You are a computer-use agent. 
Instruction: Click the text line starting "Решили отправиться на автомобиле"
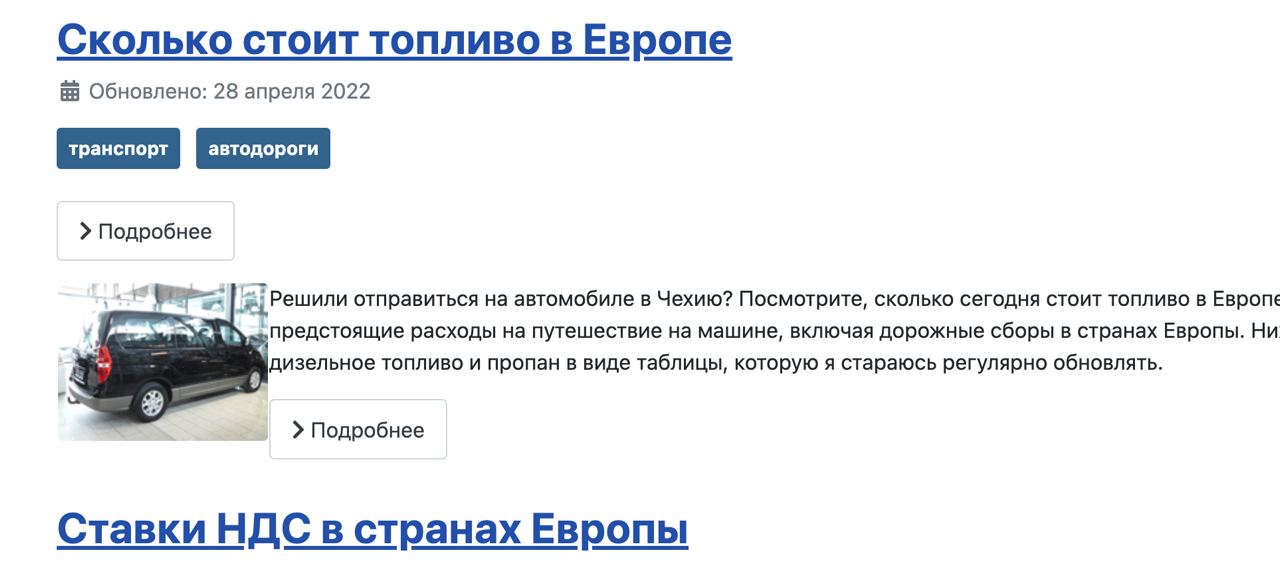point(775,299)
